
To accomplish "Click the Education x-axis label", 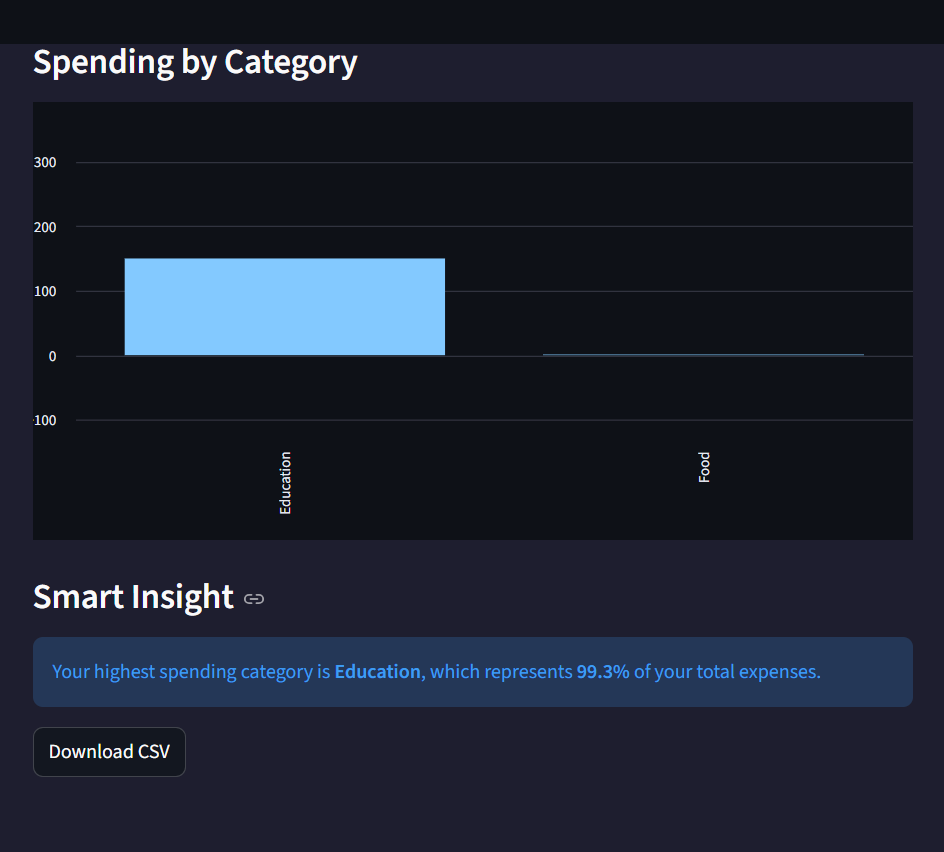I will (285, 483).
